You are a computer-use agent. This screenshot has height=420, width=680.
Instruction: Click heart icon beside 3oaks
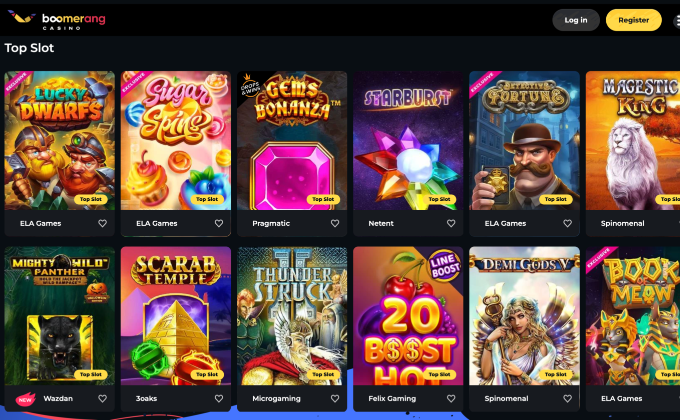tap(219, 398)
